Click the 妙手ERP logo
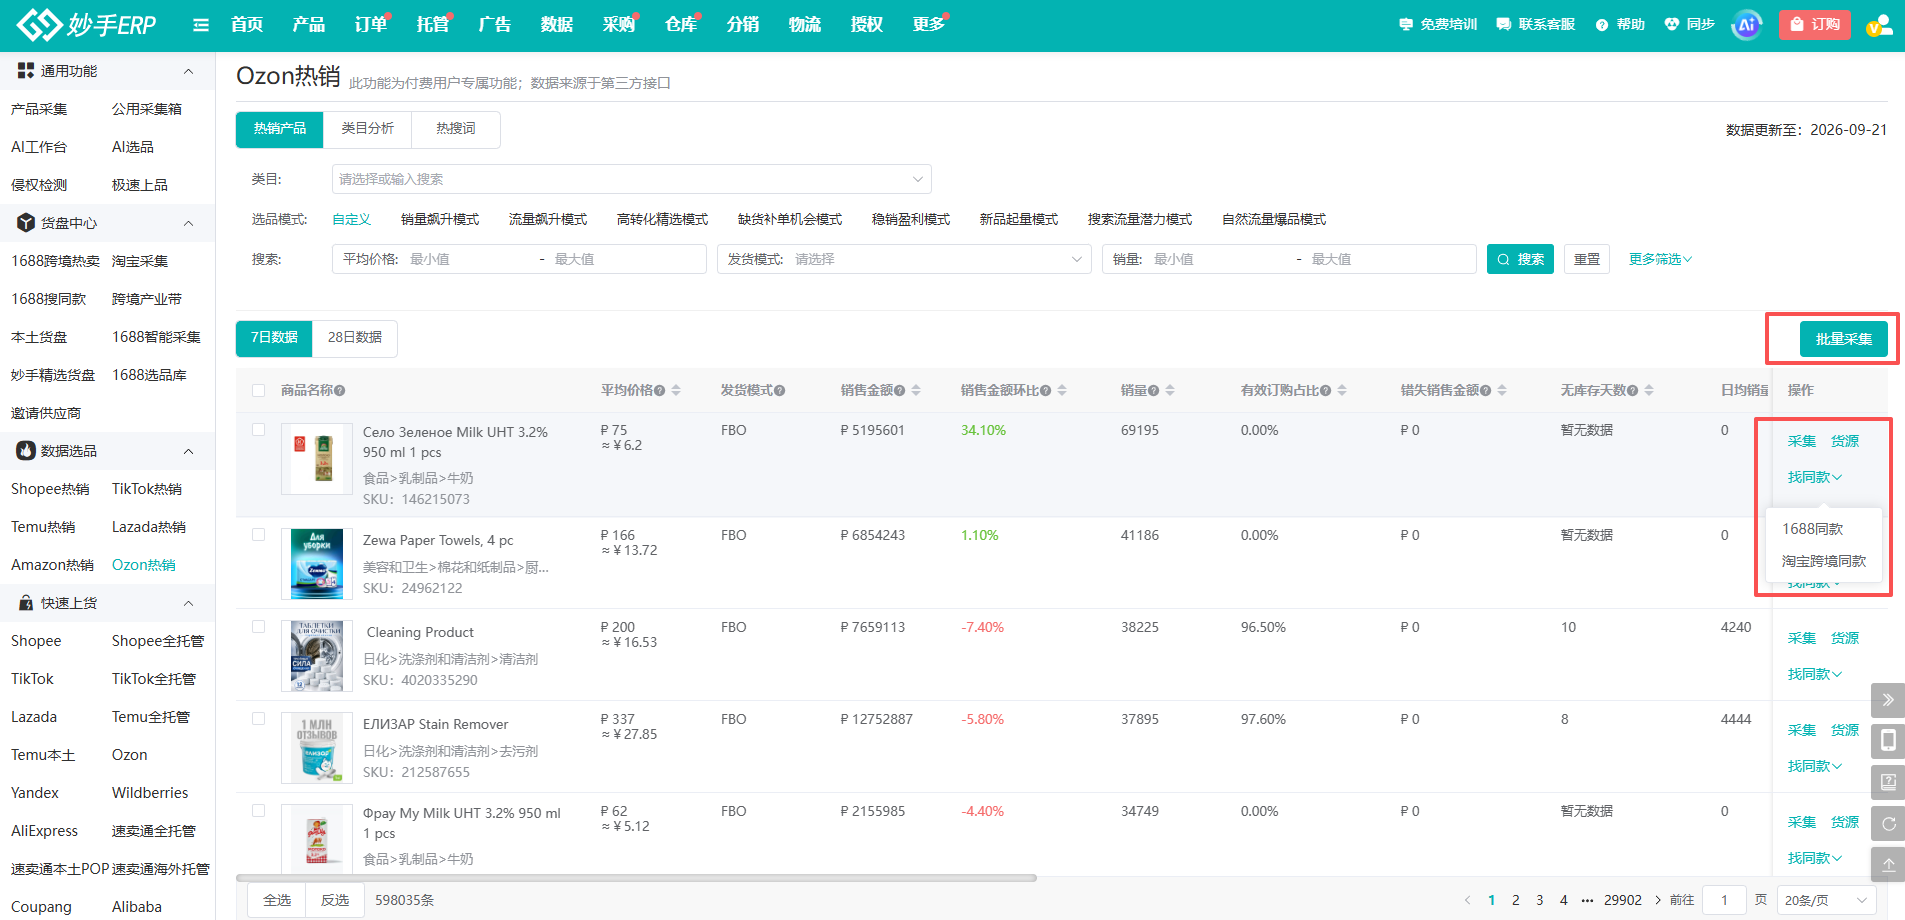Image resolution: width=1905 pixels, height=920 pixels. pos(87,25)
